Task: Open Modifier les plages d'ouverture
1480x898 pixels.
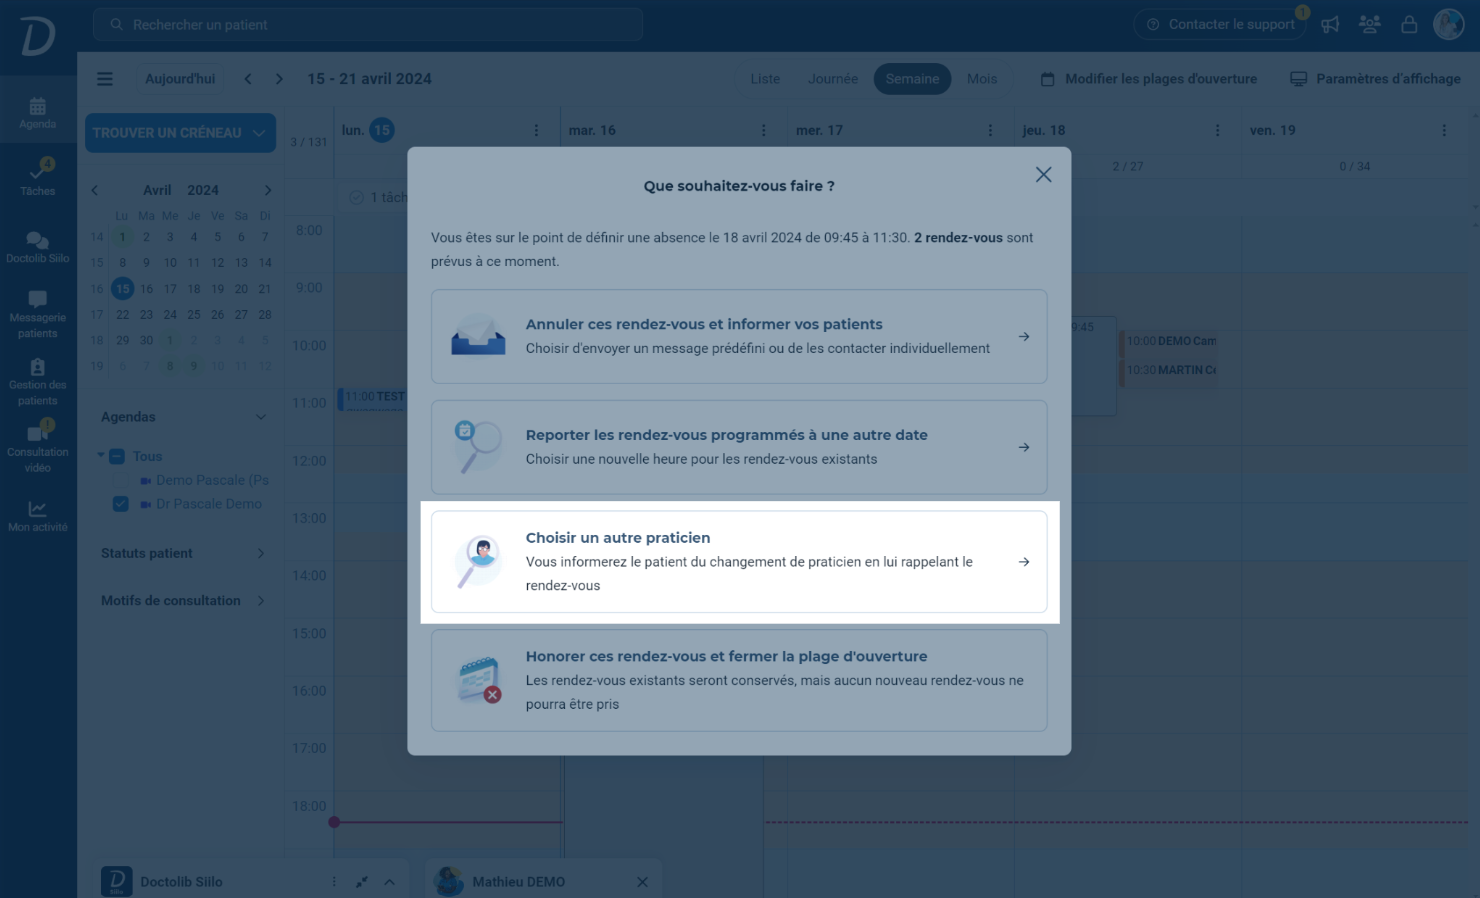Action: [1149, 79]
